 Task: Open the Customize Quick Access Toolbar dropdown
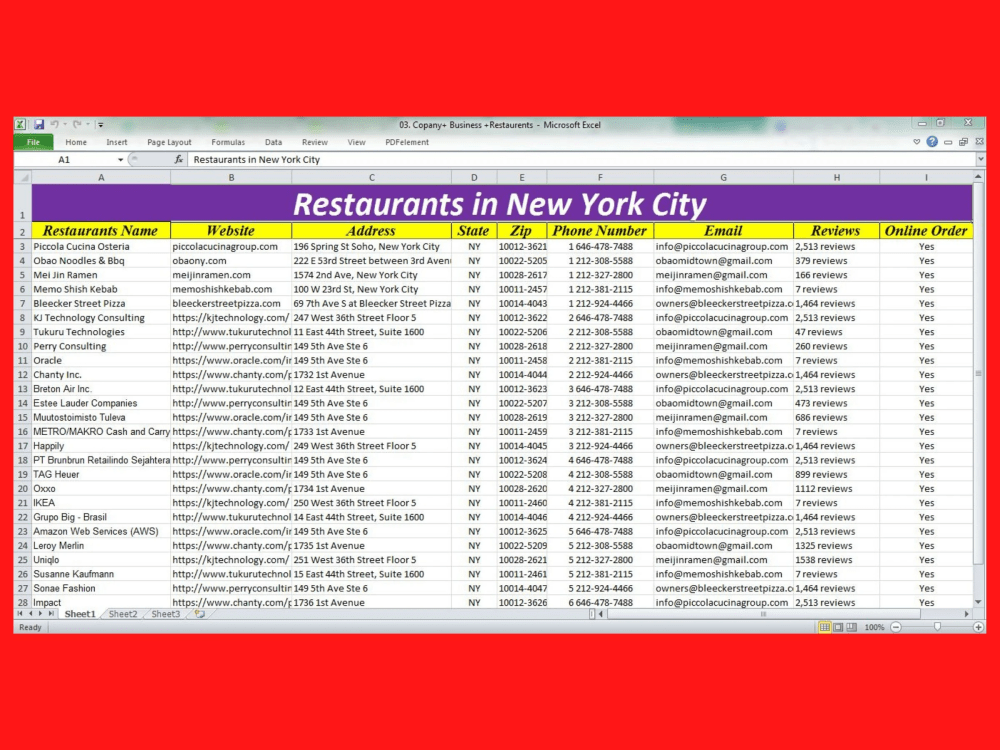(101, 125)
